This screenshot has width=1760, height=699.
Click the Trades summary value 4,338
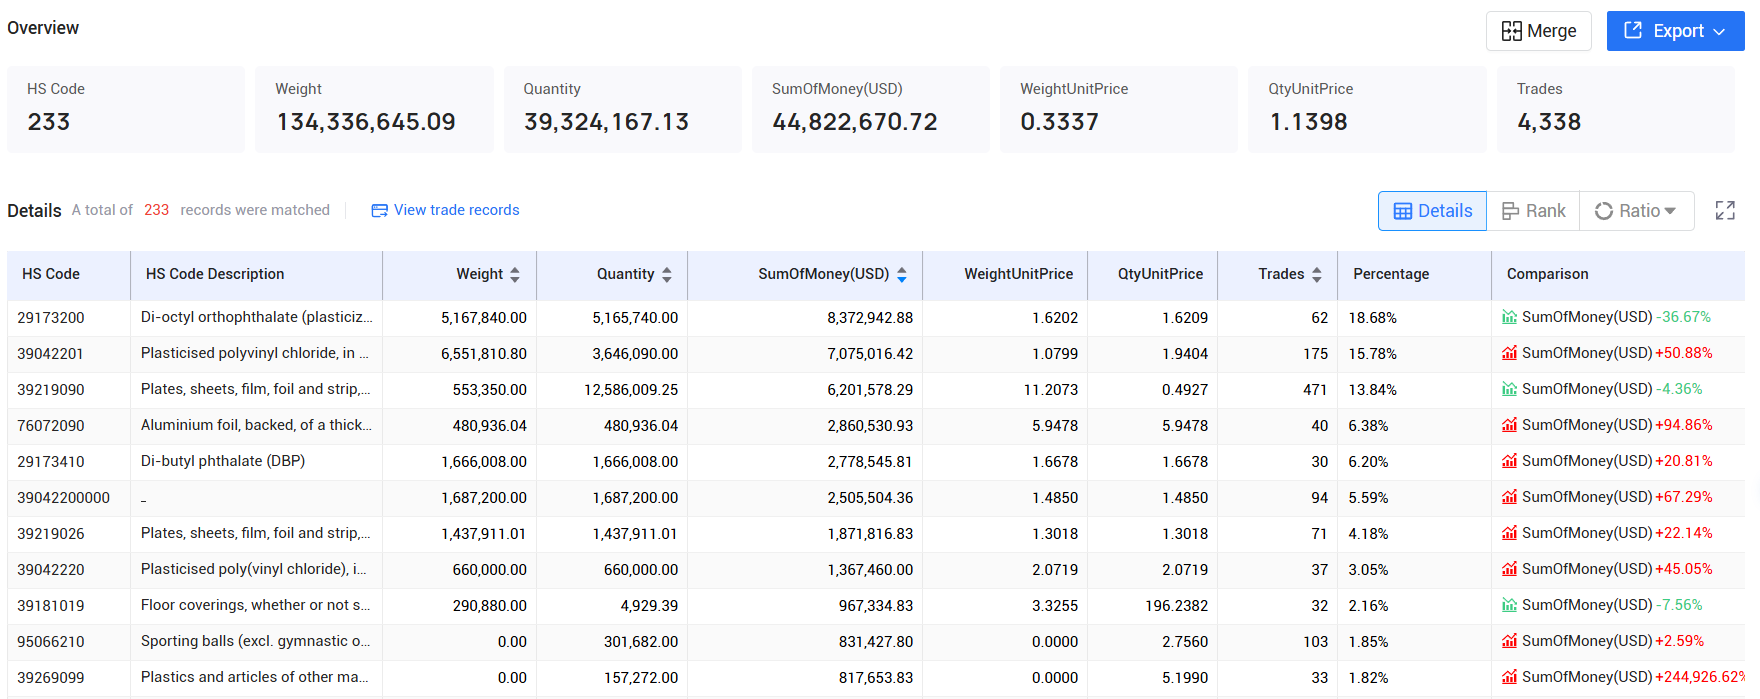point(1549,122)
